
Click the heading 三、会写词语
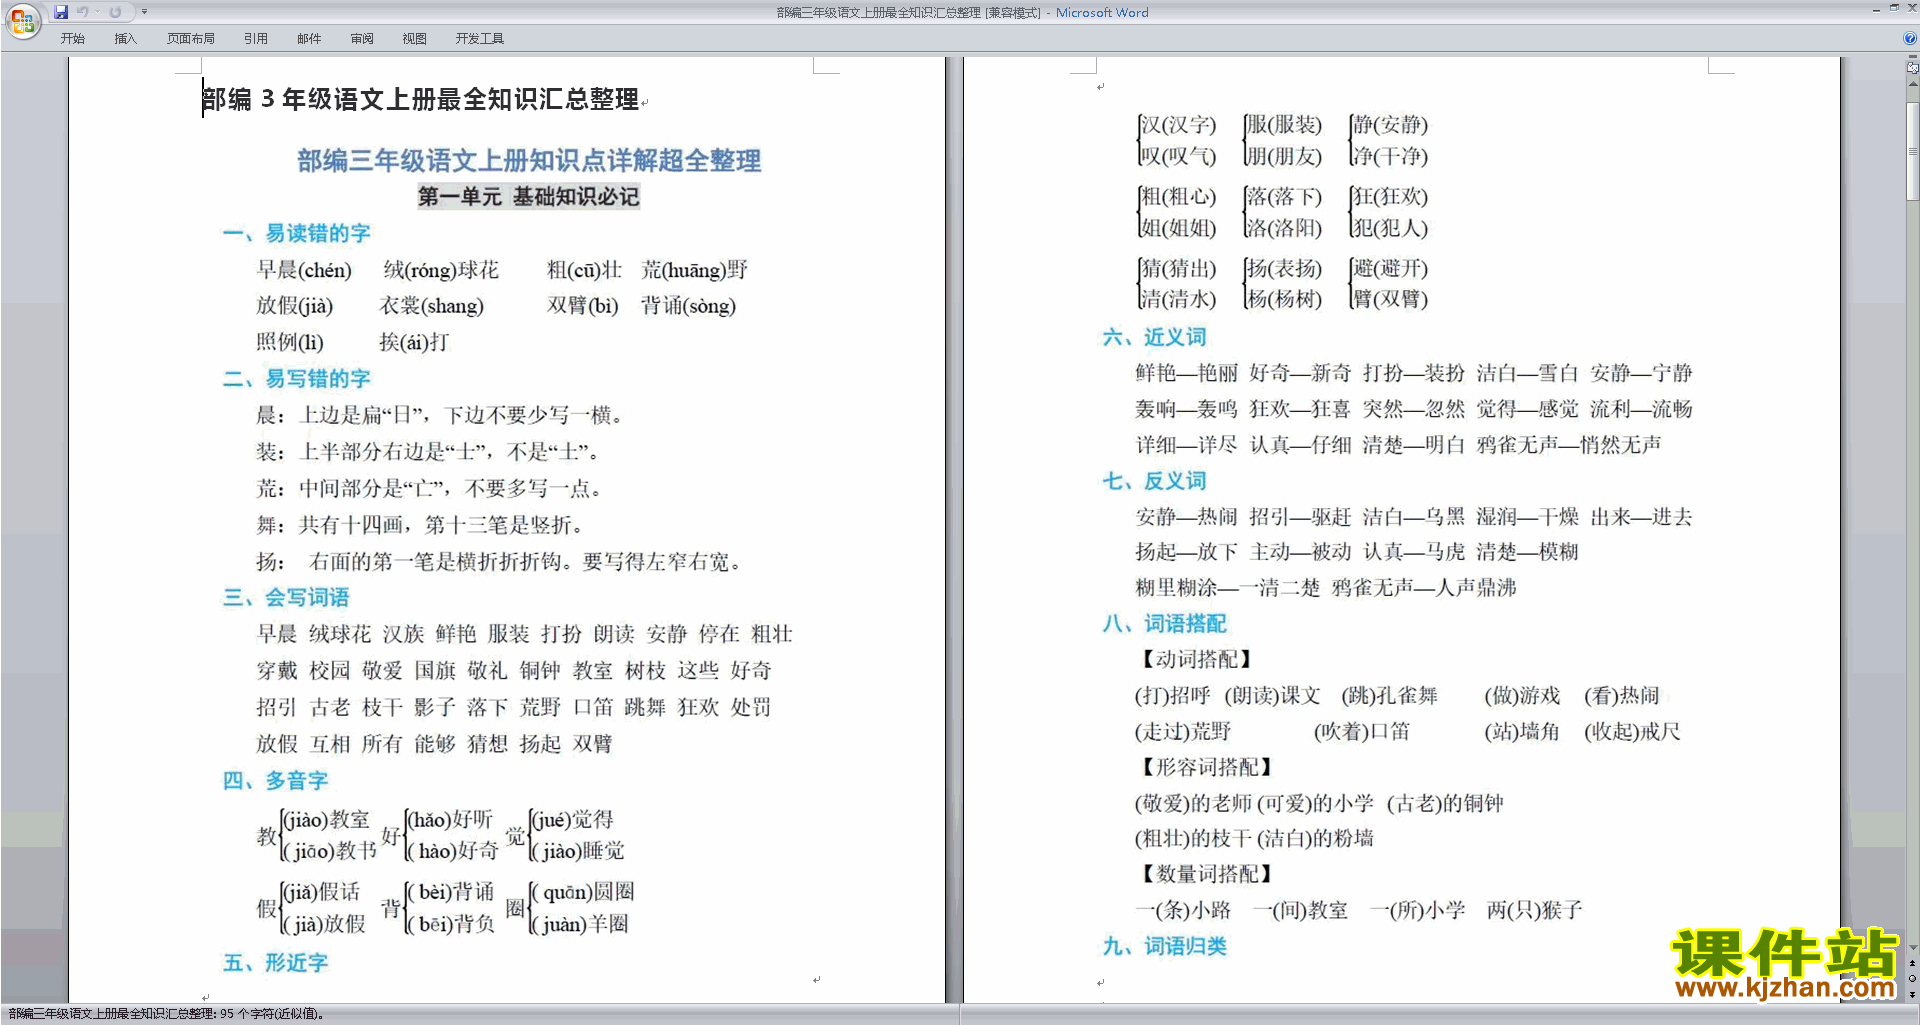coord(286,598)
